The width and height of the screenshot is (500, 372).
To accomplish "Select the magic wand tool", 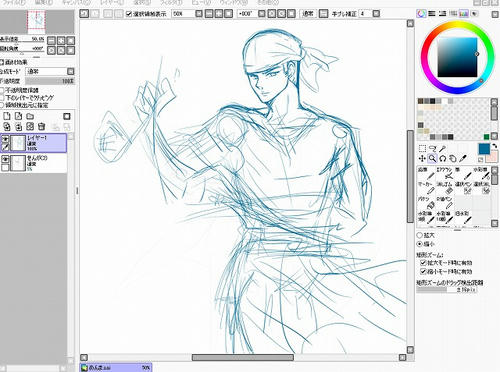I will (x=442, y=148).
